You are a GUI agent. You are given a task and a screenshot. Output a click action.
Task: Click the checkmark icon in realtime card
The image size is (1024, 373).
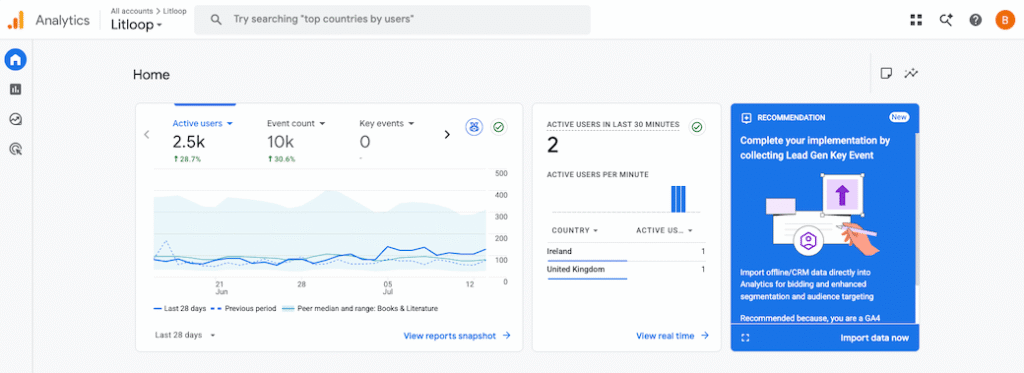pyautogui.click(x=697, y=127)
